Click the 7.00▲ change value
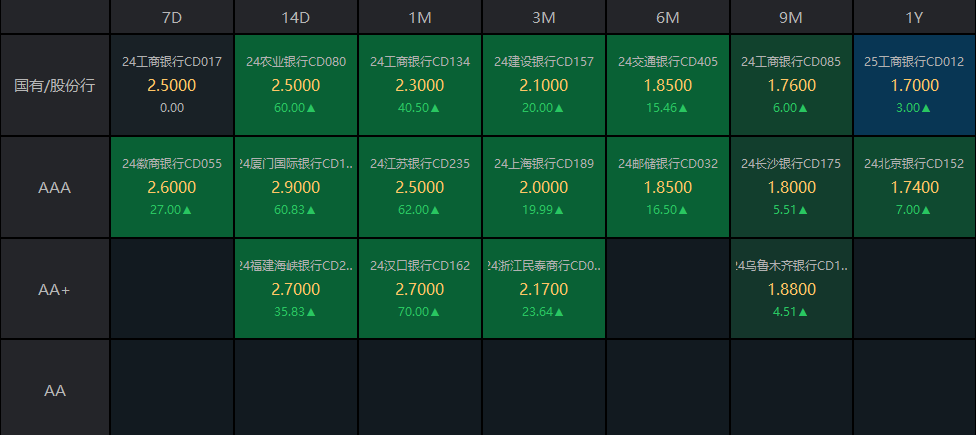The image size is (976, 435). pos(914,210)
